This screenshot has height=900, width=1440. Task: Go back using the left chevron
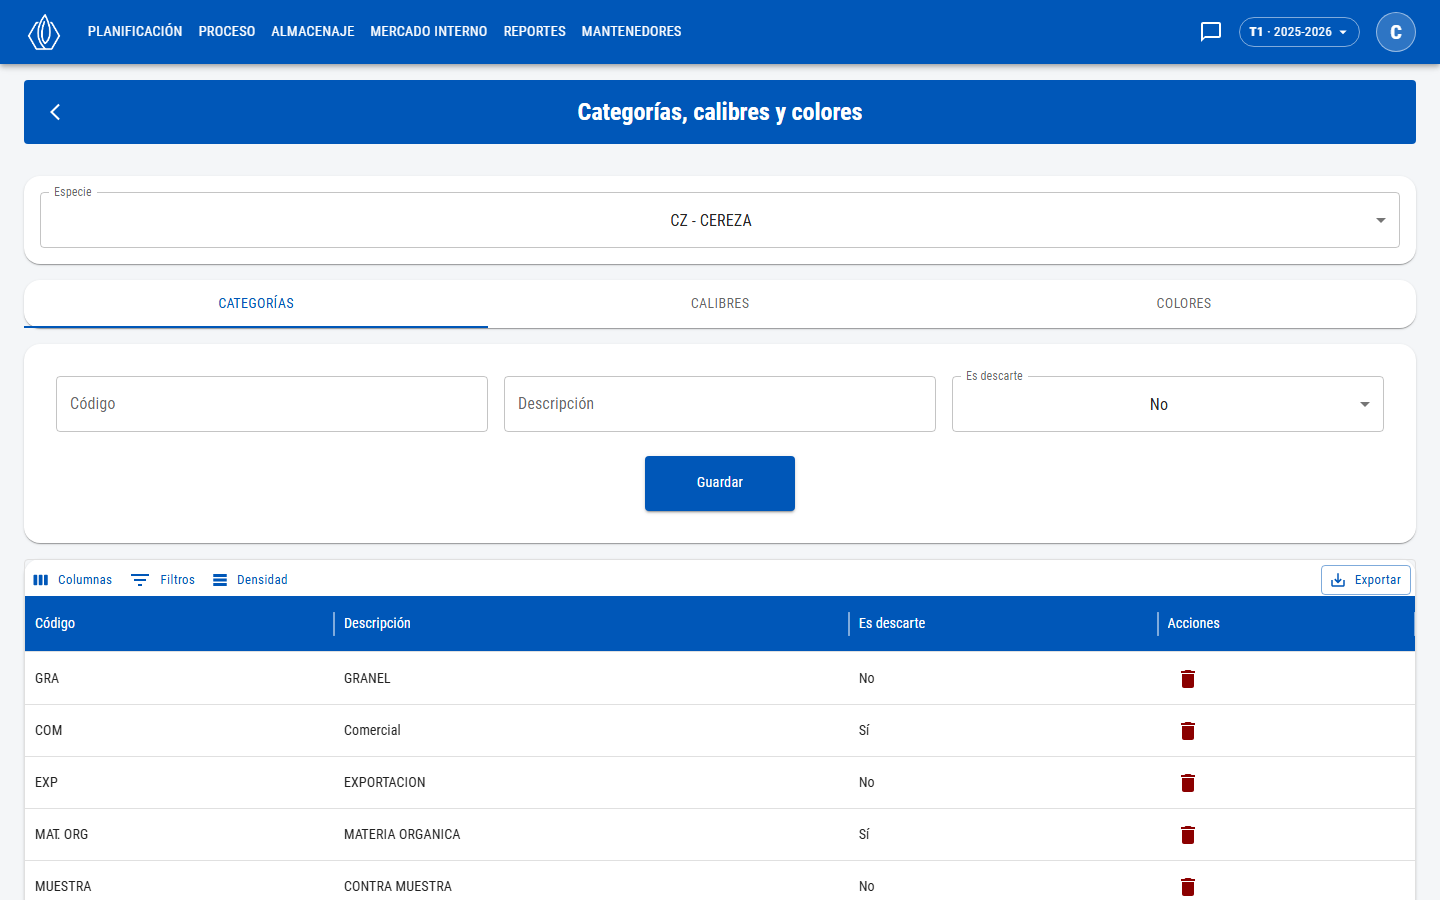(x=56, y=112)
